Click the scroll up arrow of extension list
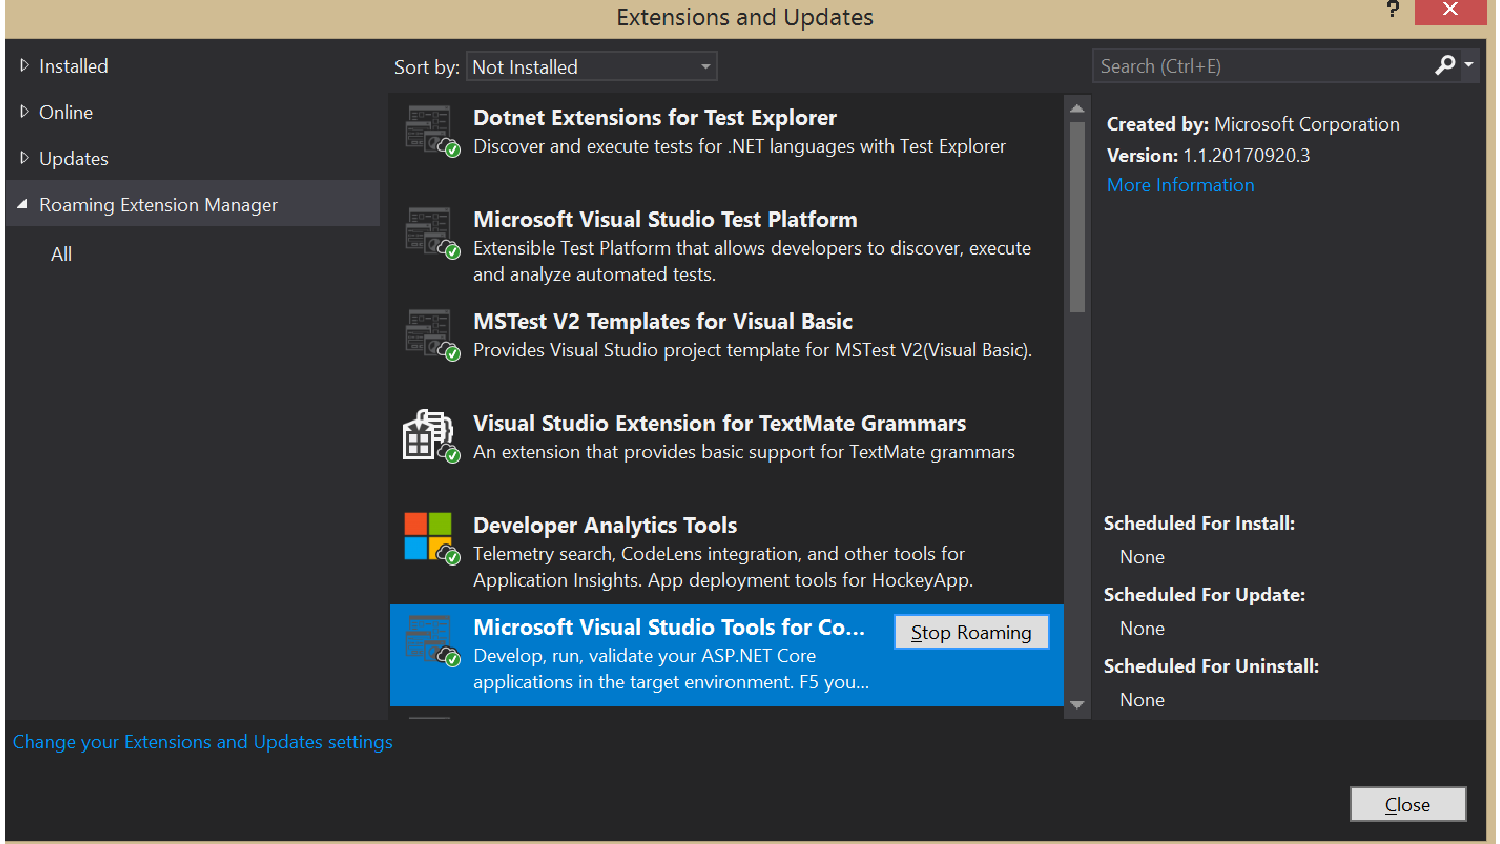The width and height of the screenshot is (1500, 844). (x=1077, y=108)
